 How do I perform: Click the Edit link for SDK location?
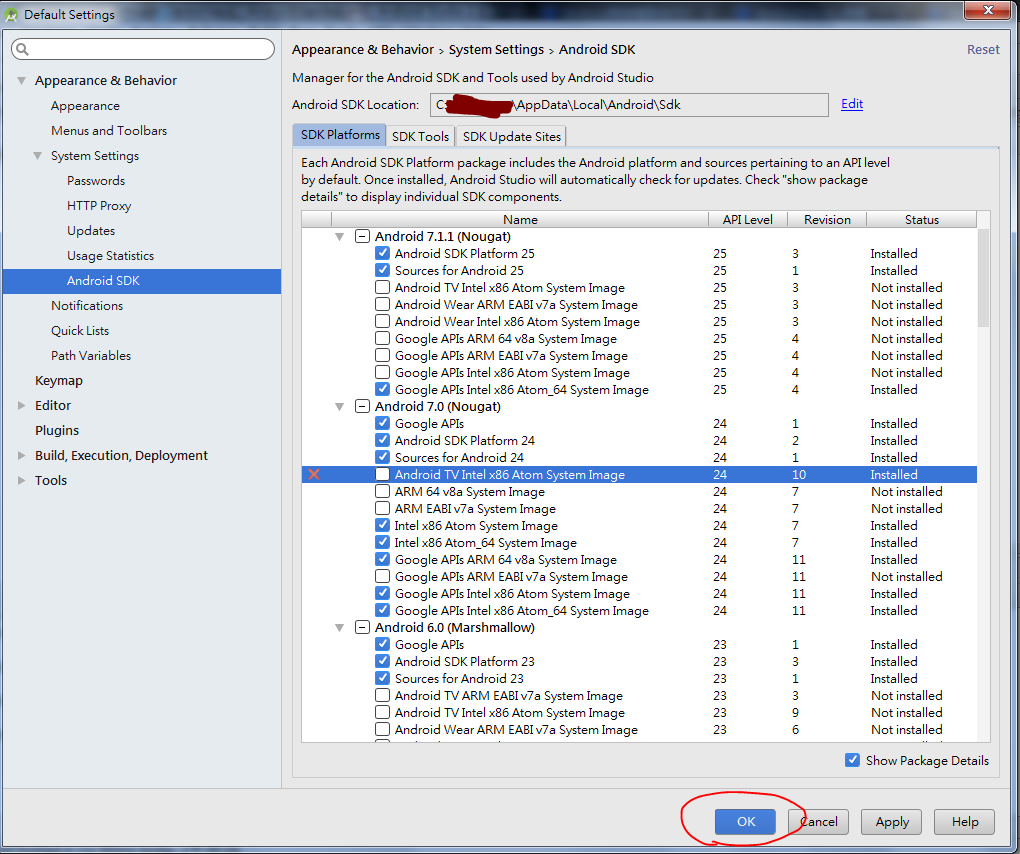click(x=852, y=104)
